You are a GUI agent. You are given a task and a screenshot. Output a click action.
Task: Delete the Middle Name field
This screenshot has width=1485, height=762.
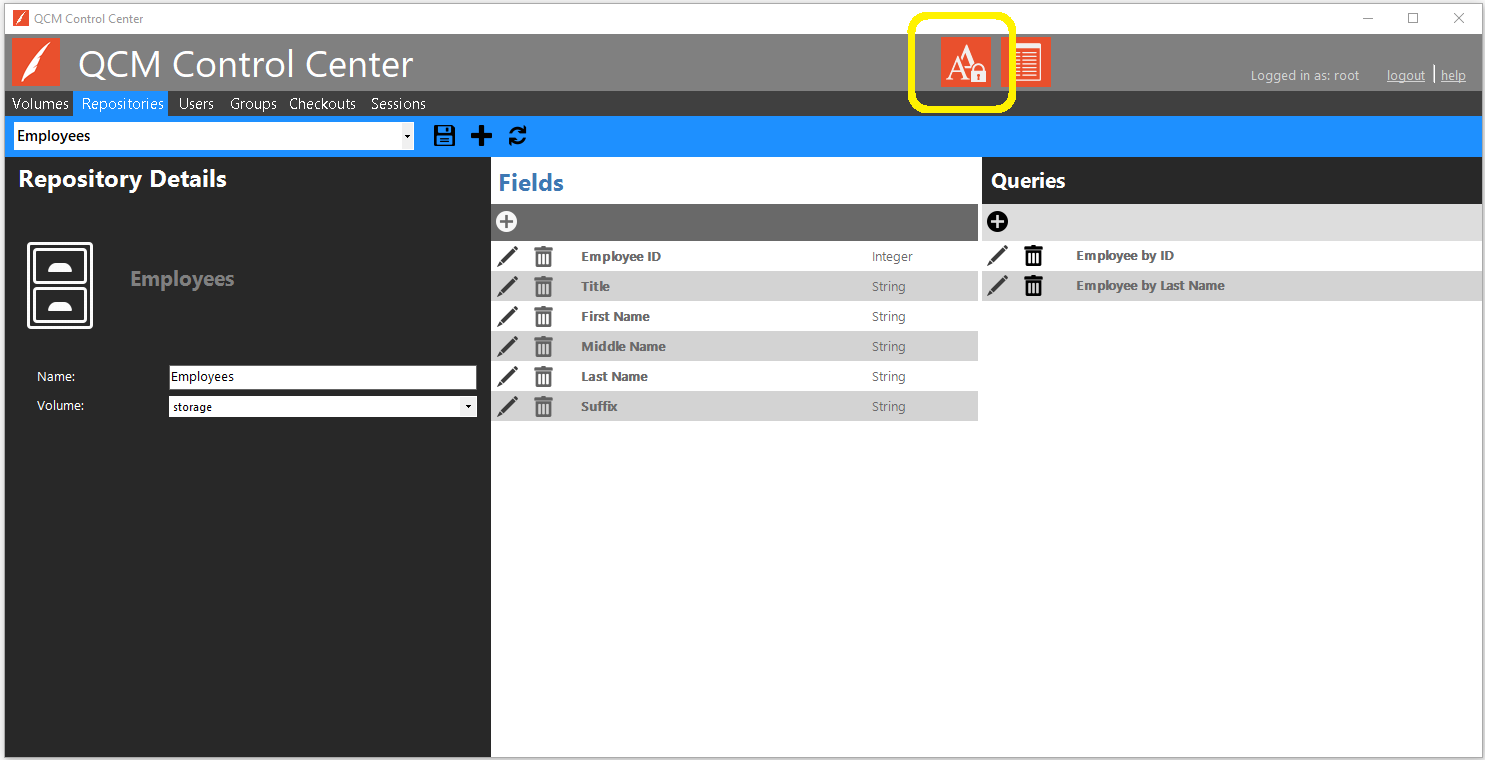(543, 347)
